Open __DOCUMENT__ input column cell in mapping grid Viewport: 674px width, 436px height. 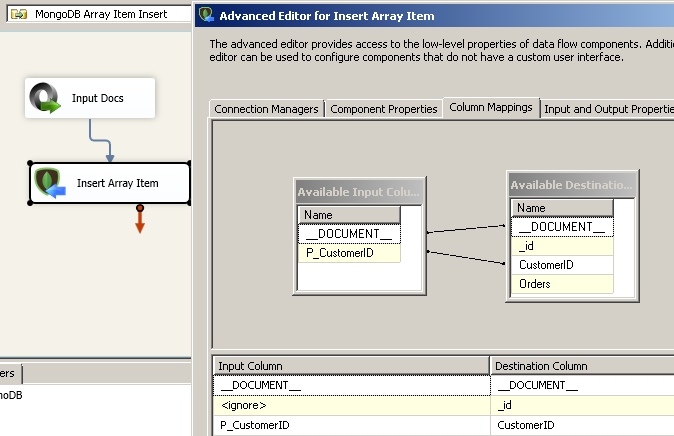pos(352,385)
